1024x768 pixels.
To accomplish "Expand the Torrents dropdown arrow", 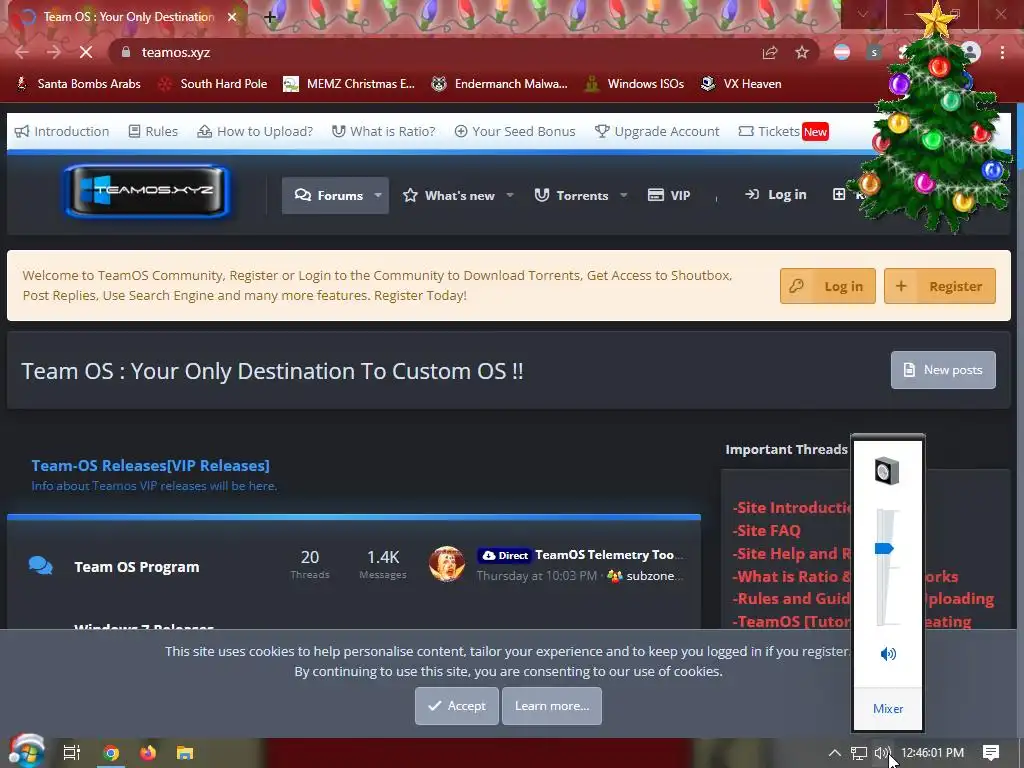I will (x=624, y=195).
